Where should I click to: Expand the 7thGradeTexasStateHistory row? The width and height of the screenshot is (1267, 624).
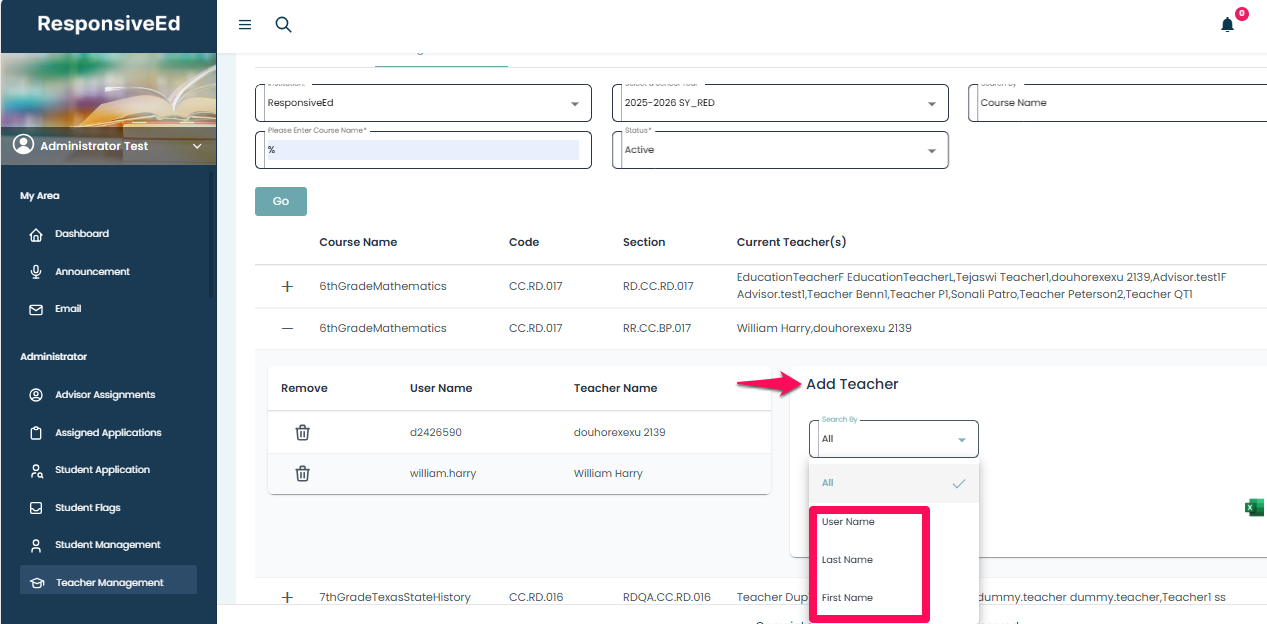(x=287, y=597)
